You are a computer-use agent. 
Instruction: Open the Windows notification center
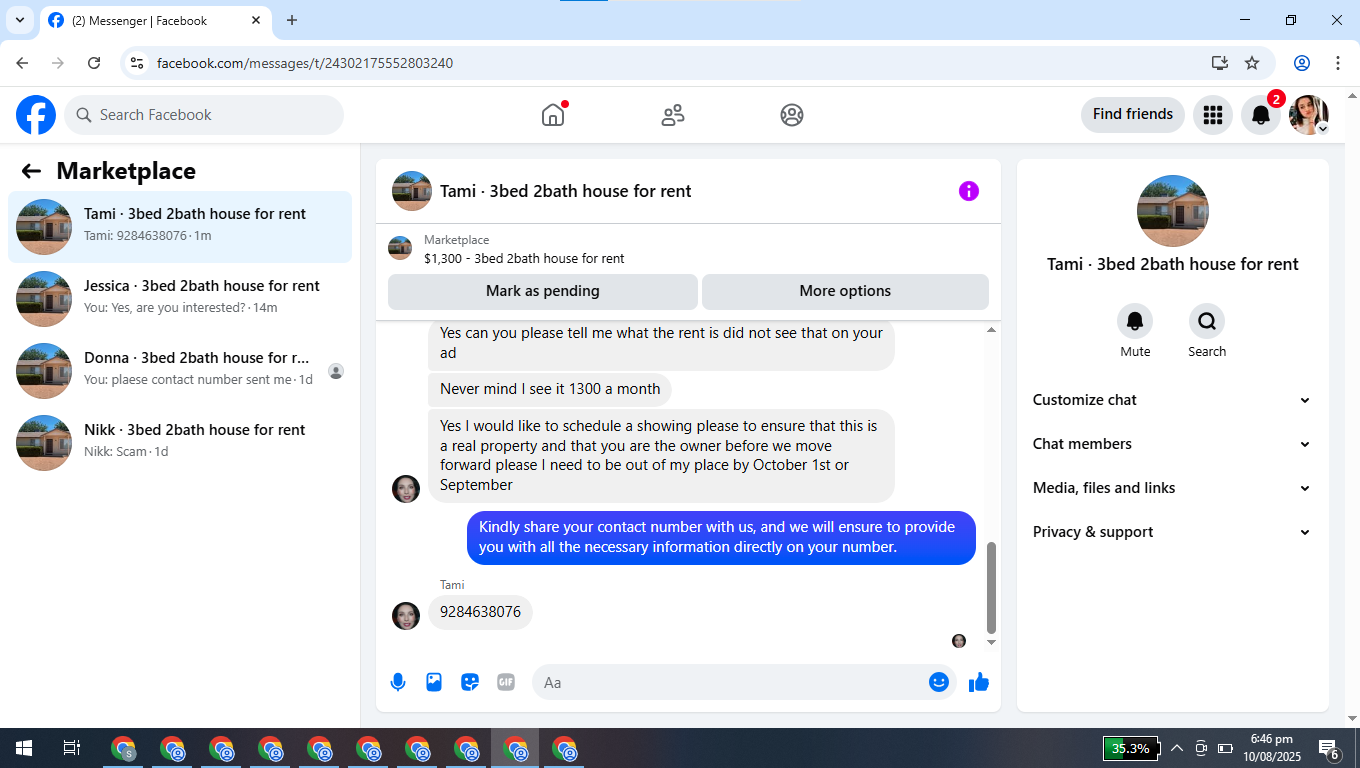tap(1329, 749)
